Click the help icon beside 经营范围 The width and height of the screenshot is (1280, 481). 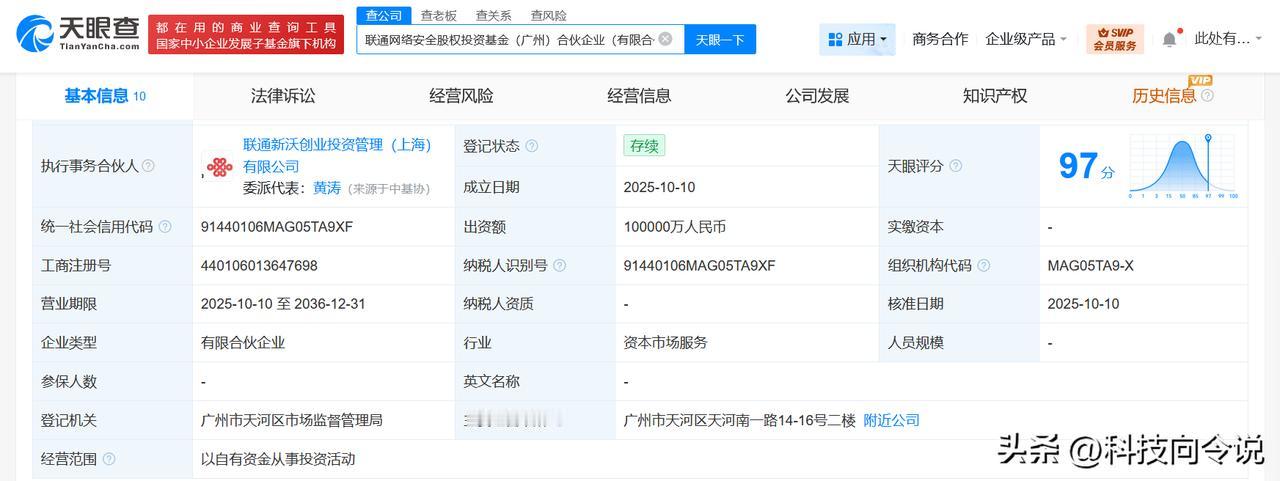pyautogui.click(x=109, y=459)
